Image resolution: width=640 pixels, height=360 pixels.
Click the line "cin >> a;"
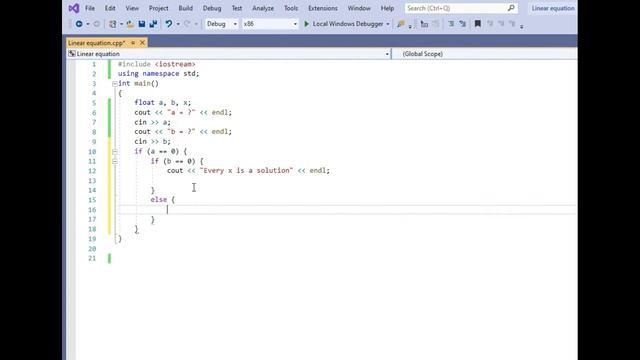(x=152, y=122)
